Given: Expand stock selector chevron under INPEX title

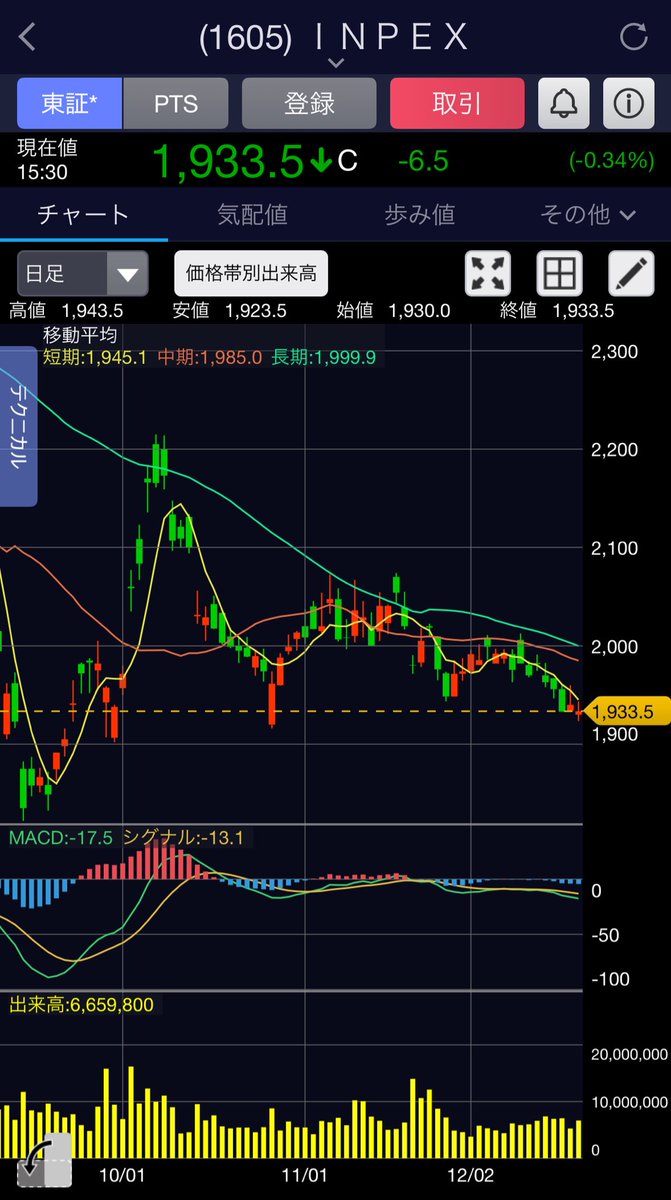Looking at the screenshot, I should 336,63.
